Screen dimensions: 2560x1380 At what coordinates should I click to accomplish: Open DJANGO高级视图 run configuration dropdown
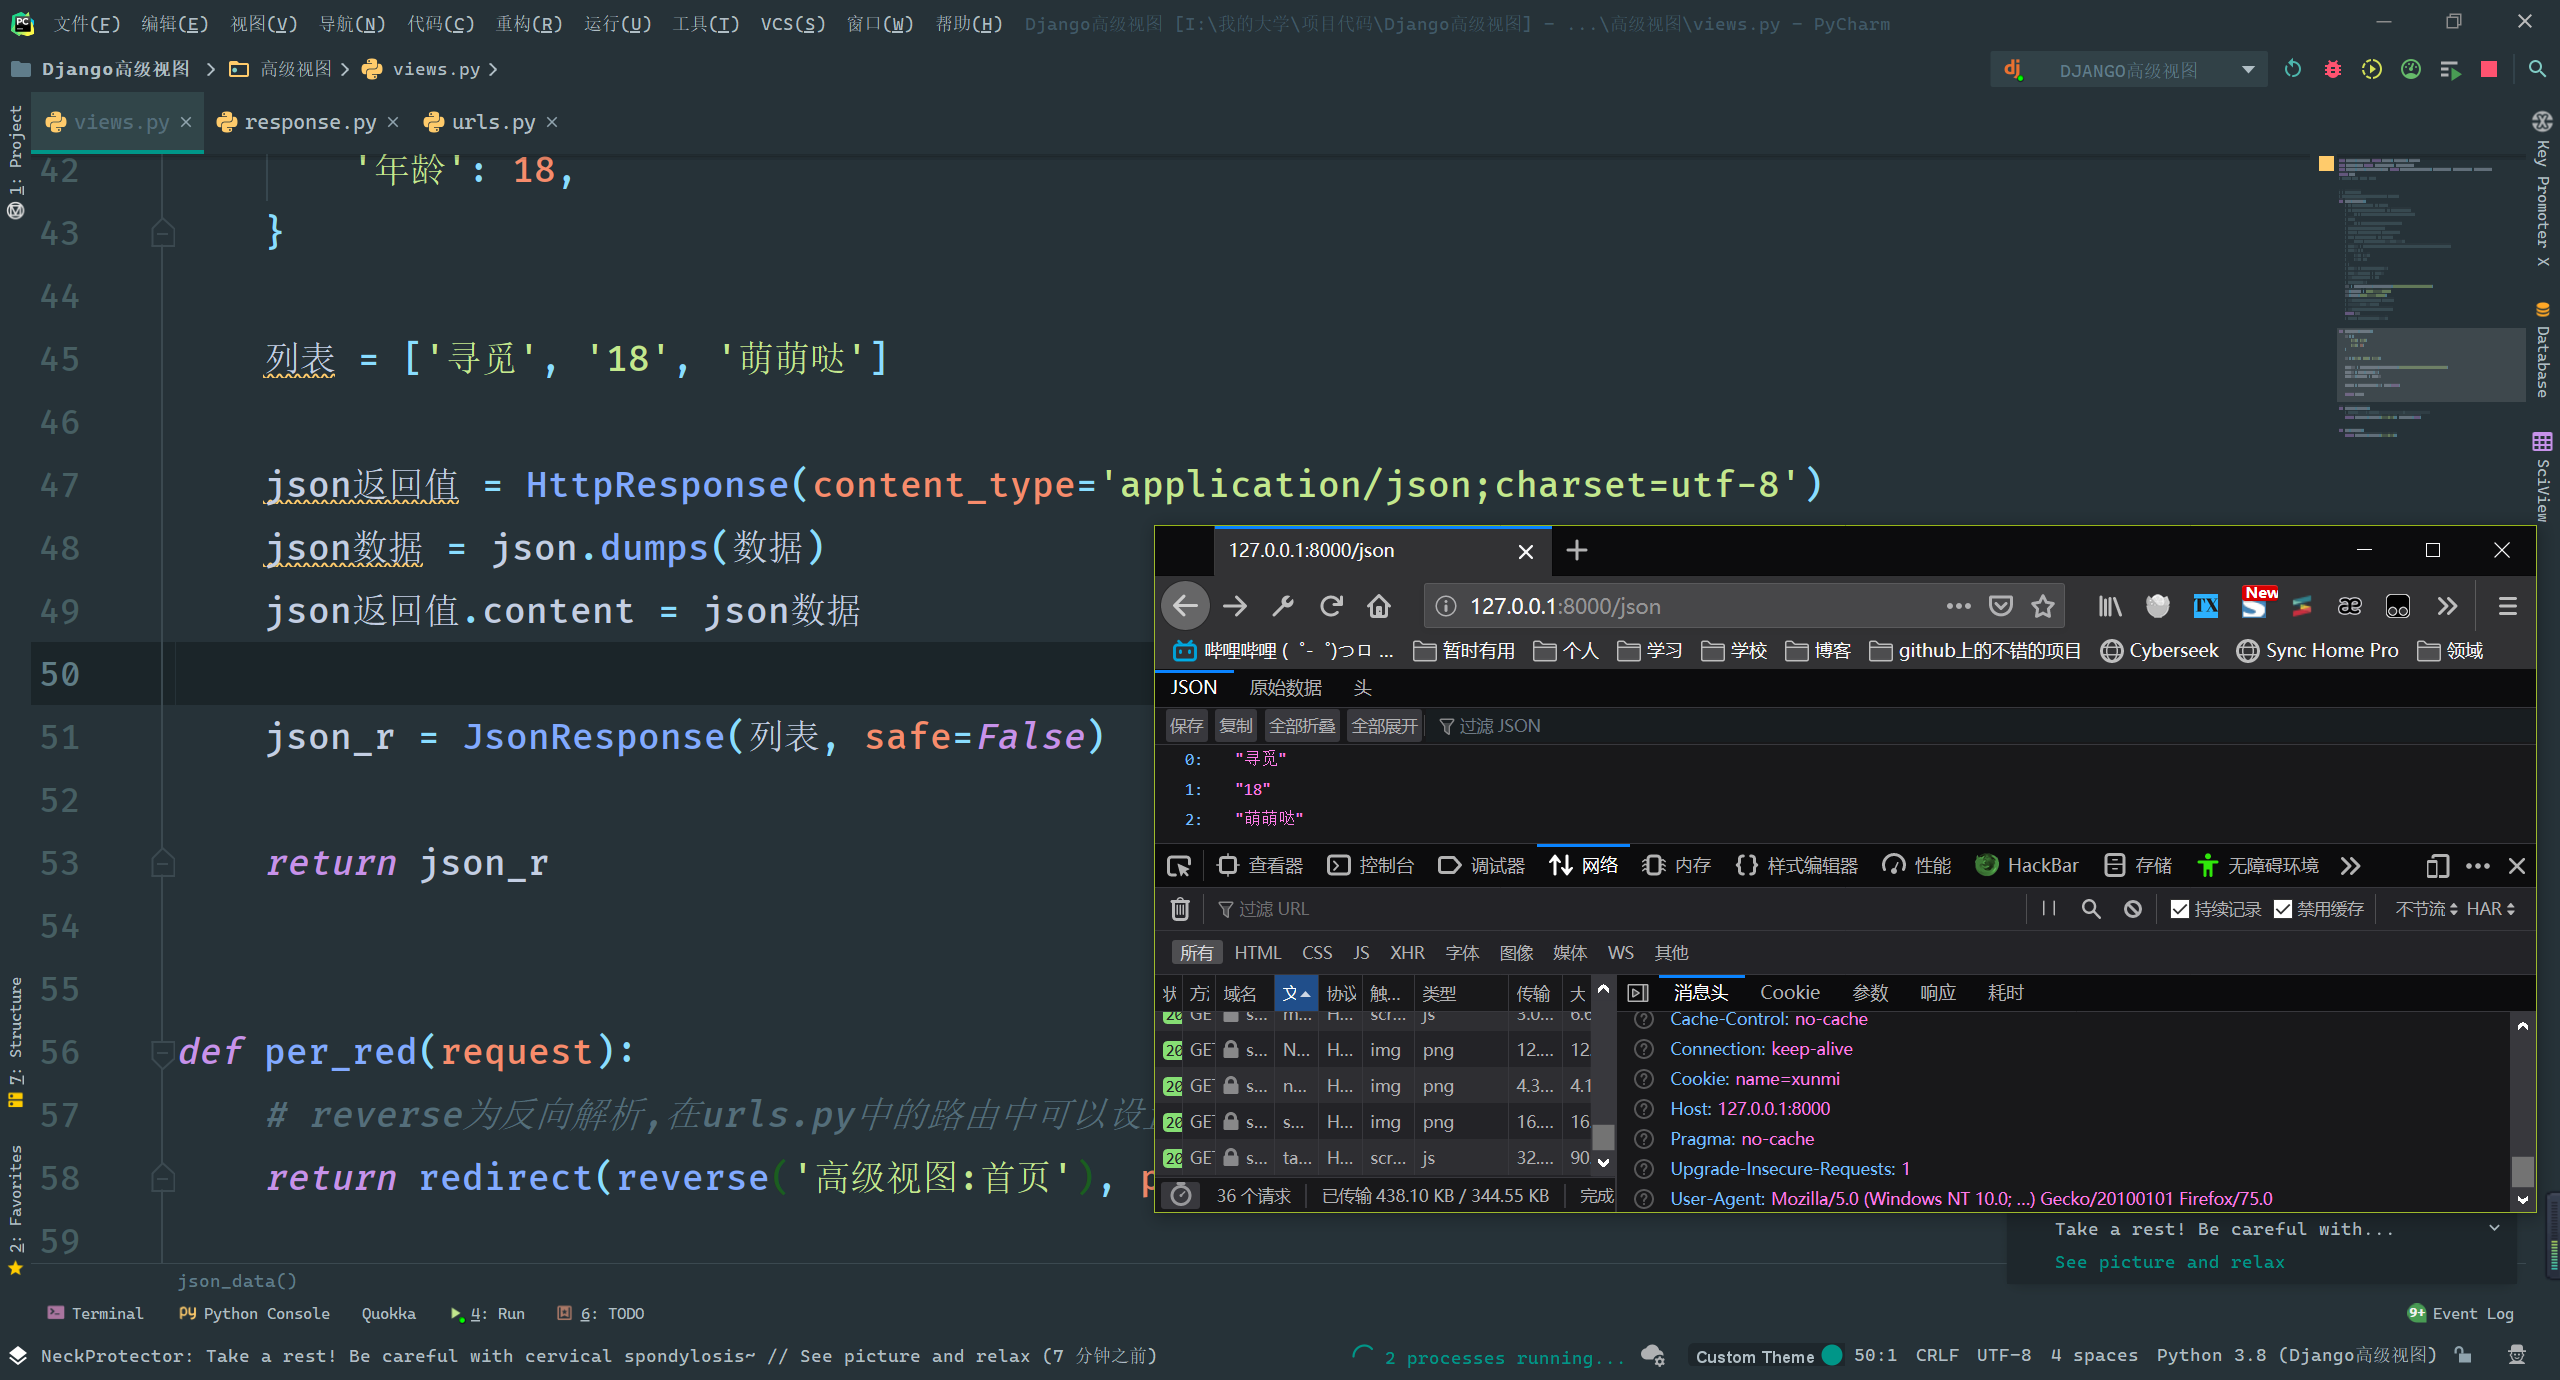[x=2248, y=70]
